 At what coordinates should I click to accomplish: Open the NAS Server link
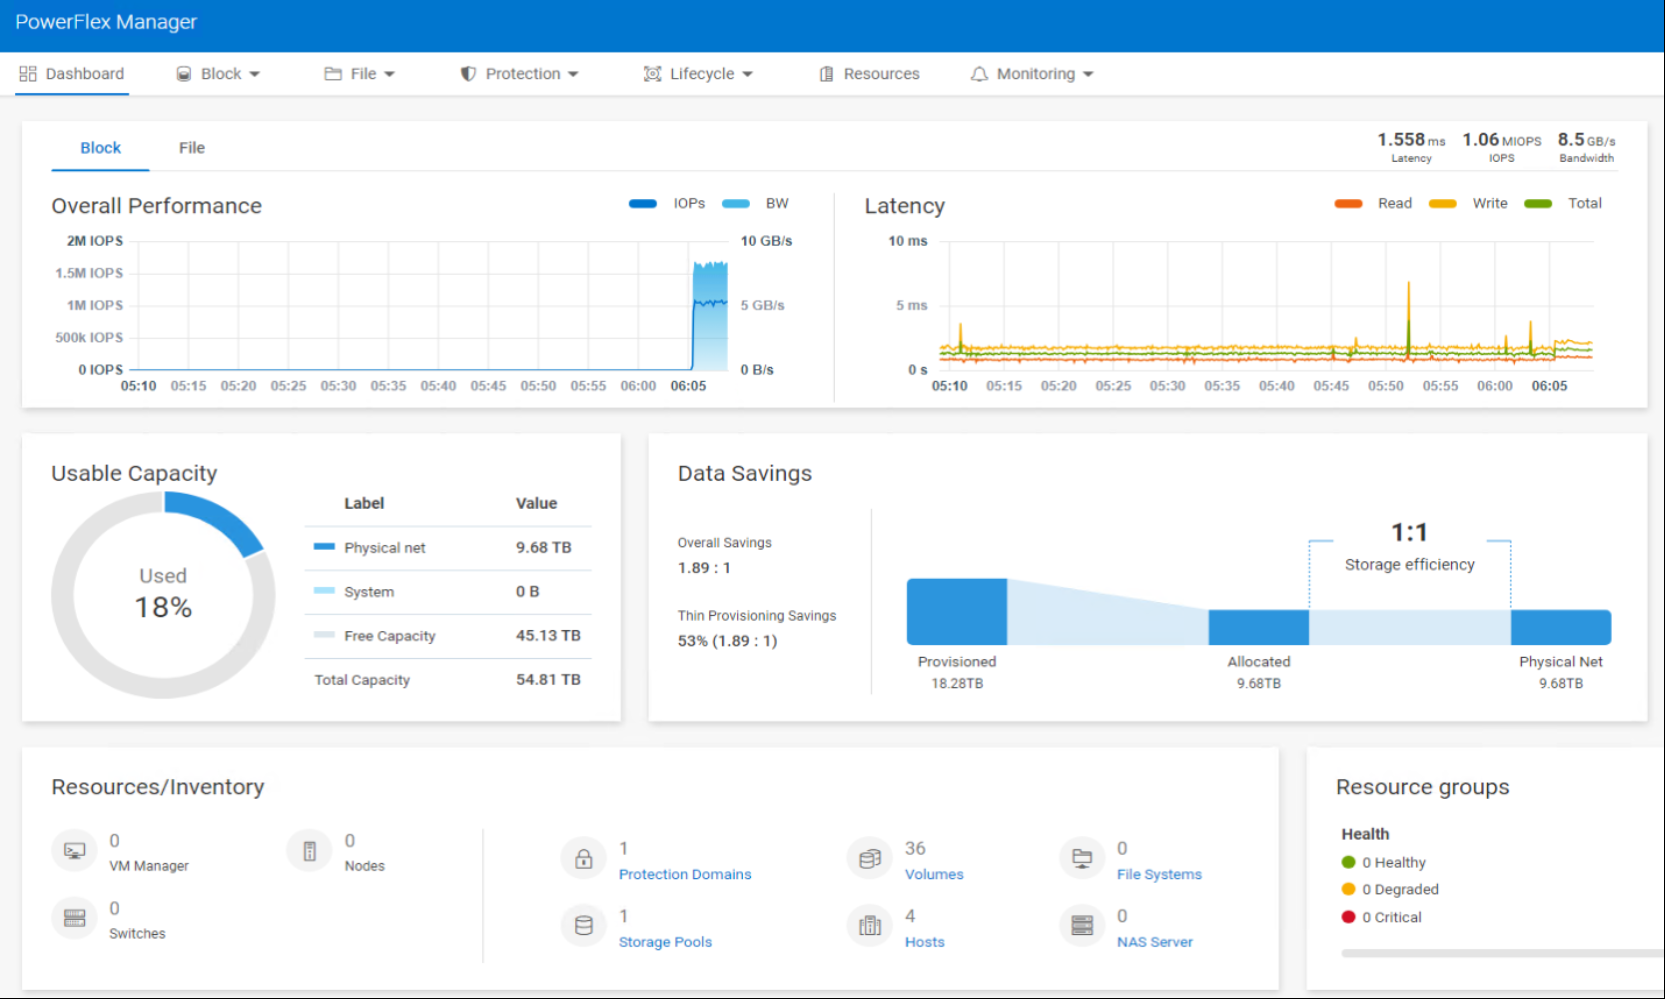[1155, 943]
